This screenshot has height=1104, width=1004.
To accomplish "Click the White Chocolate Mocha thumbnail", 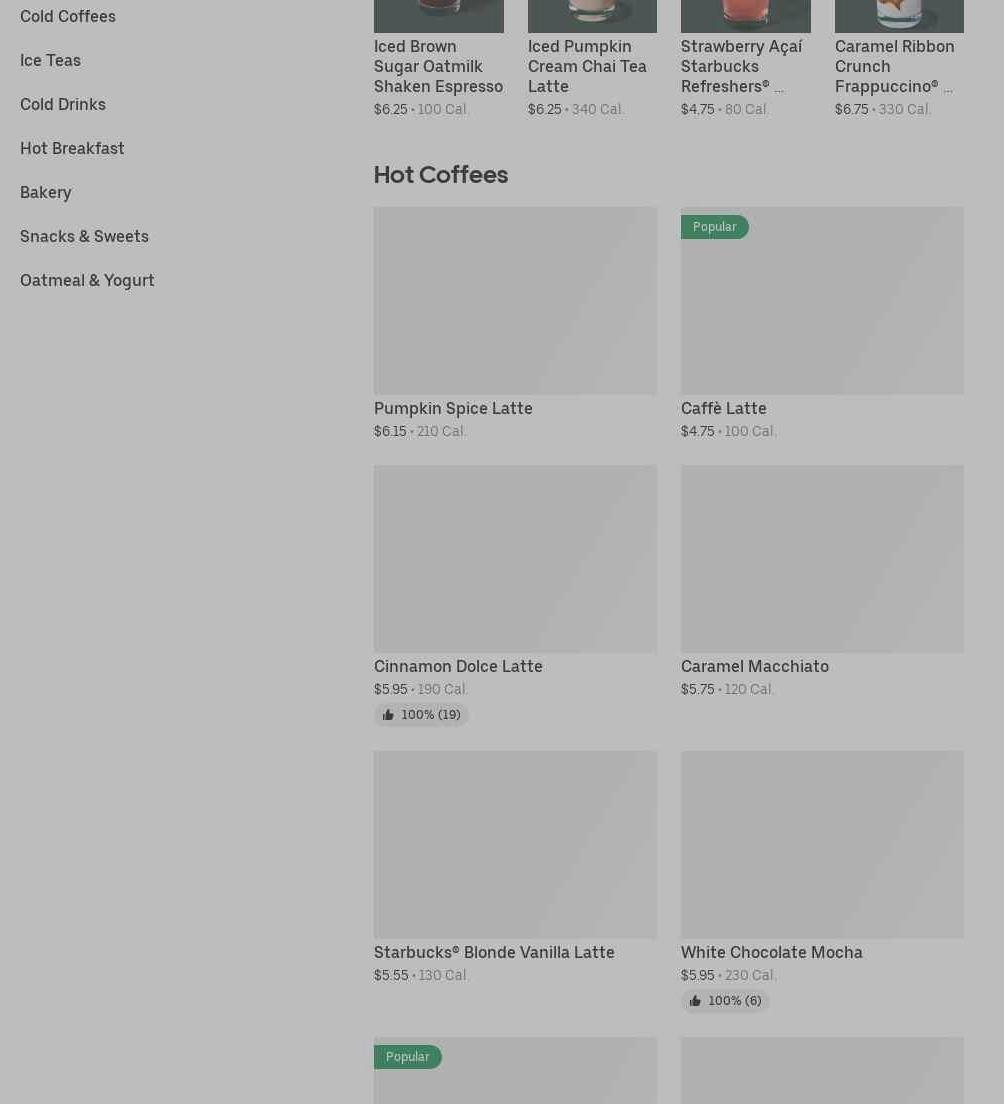I will [822, 844].
